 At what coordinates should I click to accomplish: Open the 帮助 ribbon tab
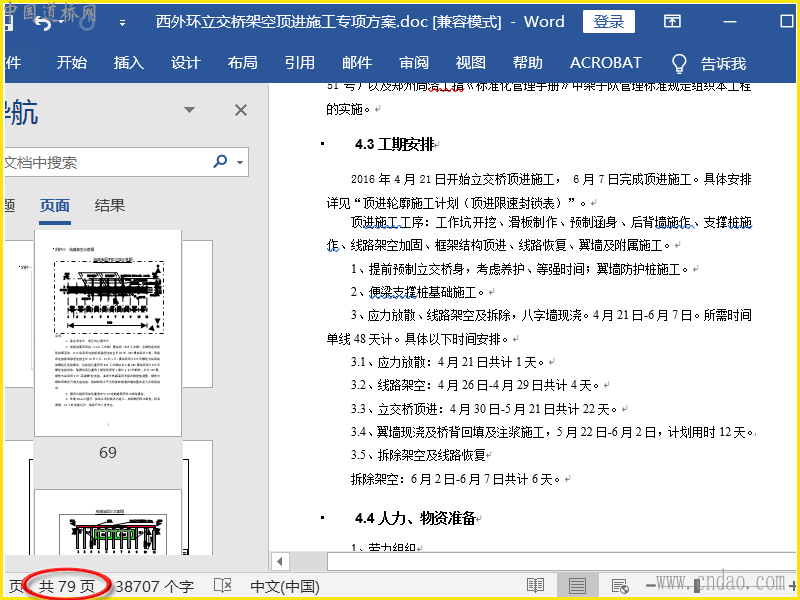click(x=528, y=63)
